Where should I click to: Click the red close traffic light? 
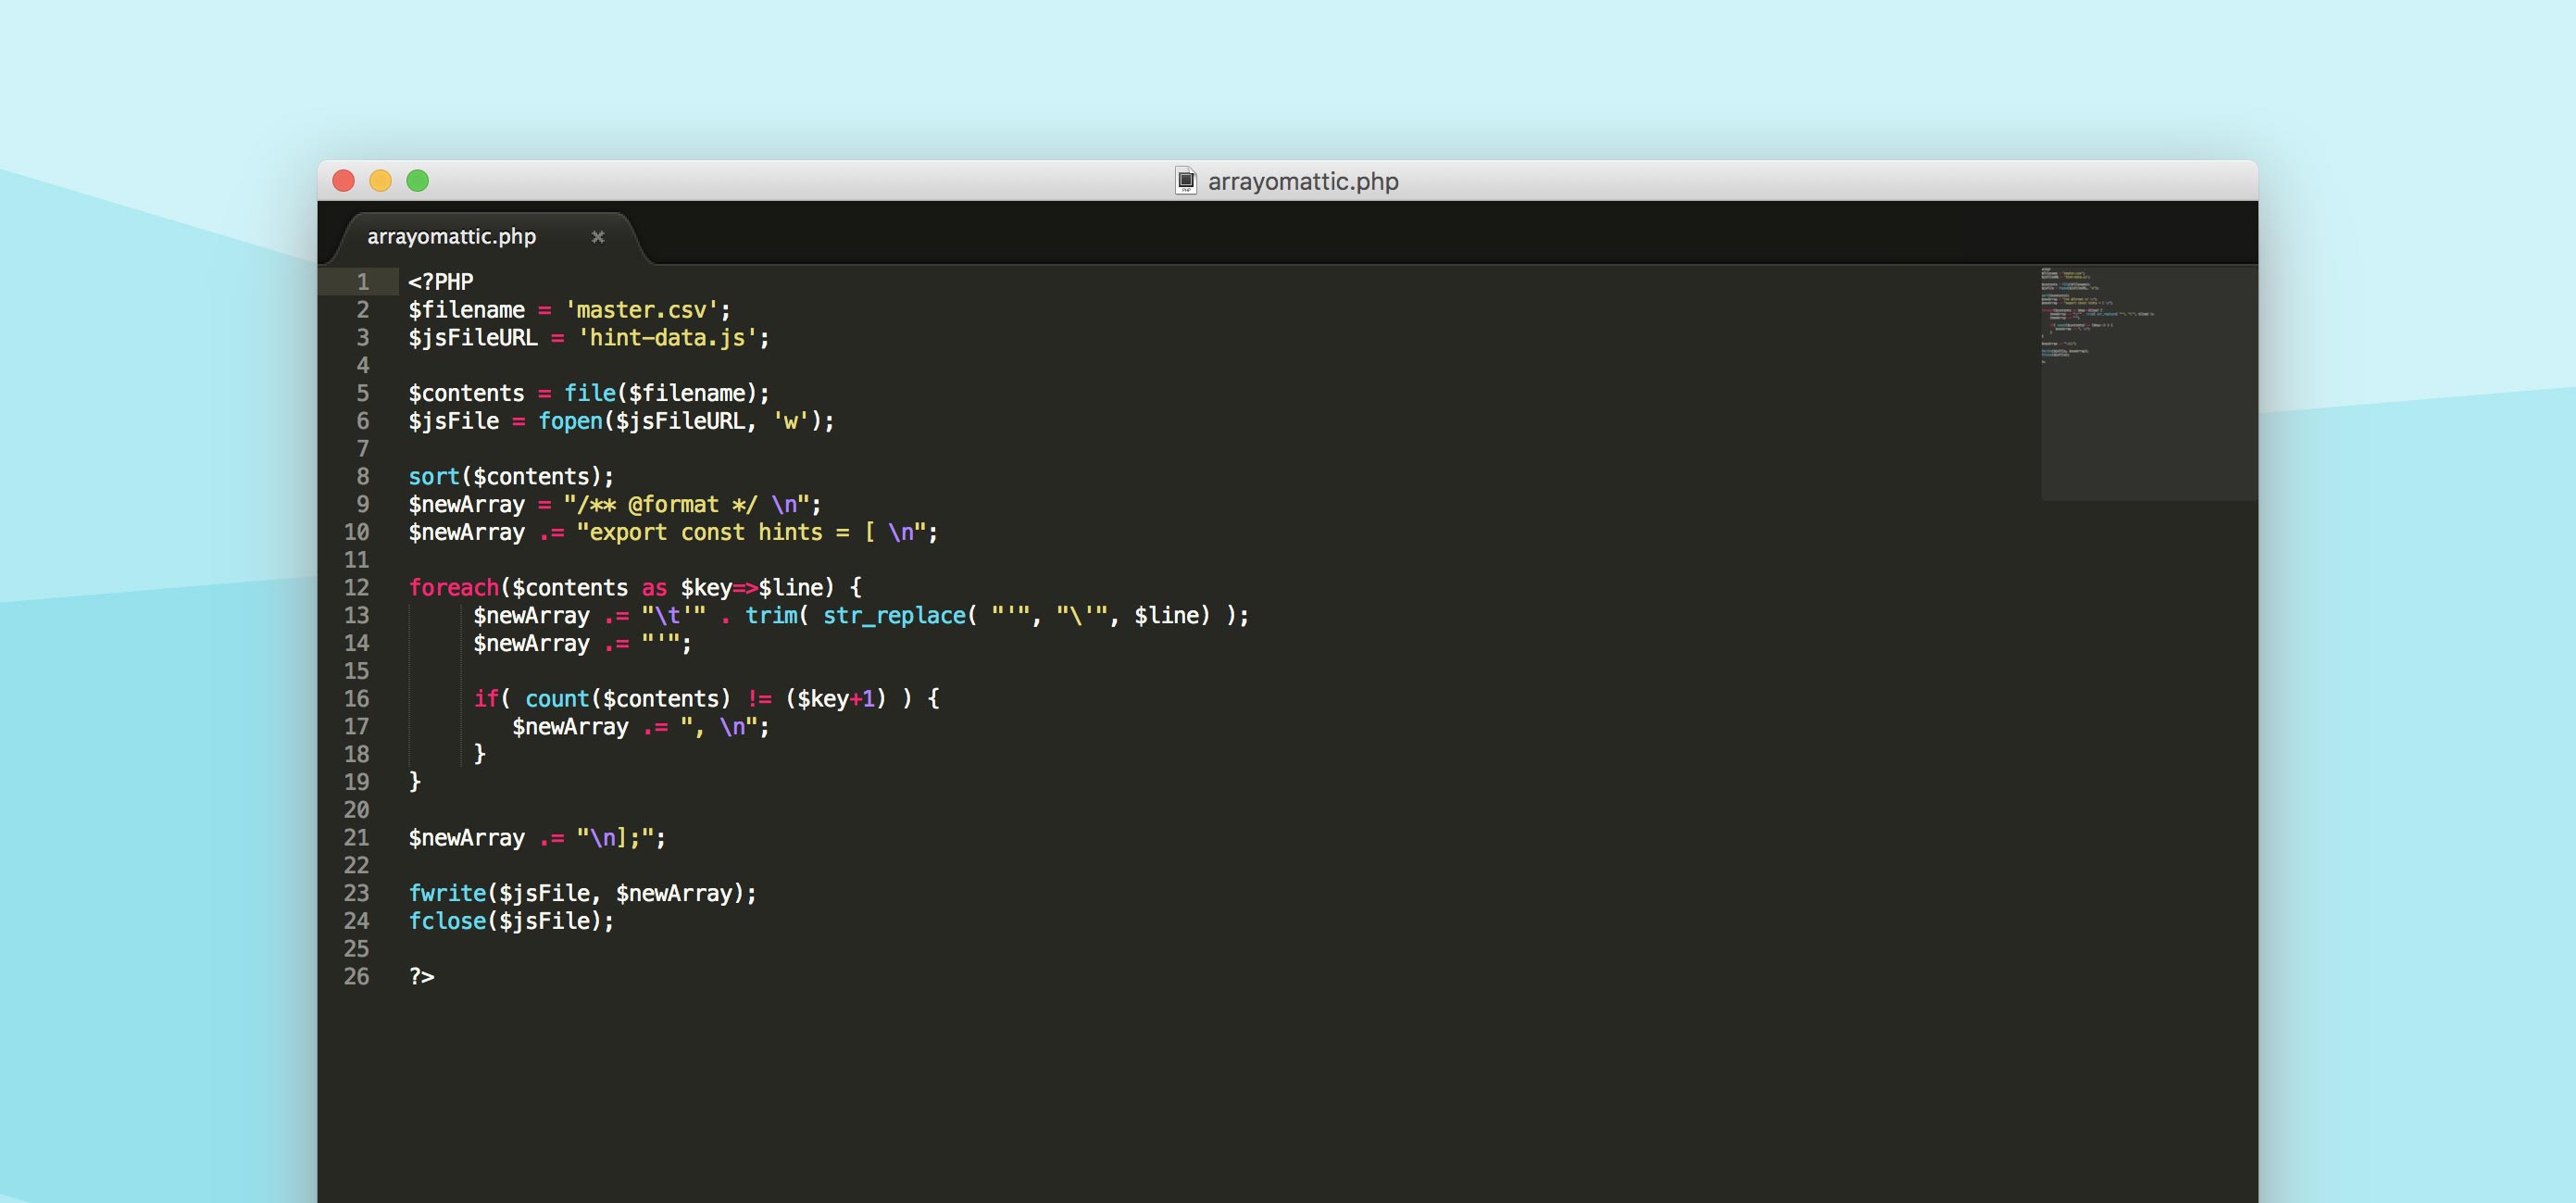(x=344, y=180)
